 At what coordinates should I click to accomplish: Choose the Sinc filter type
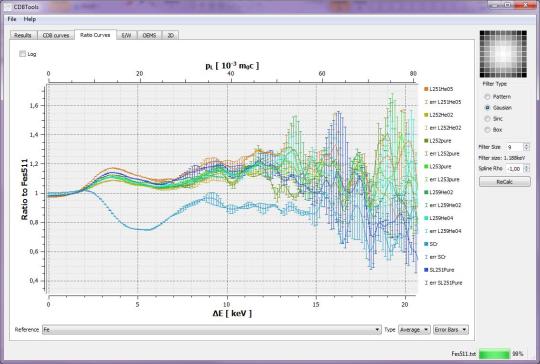(487, 119)
